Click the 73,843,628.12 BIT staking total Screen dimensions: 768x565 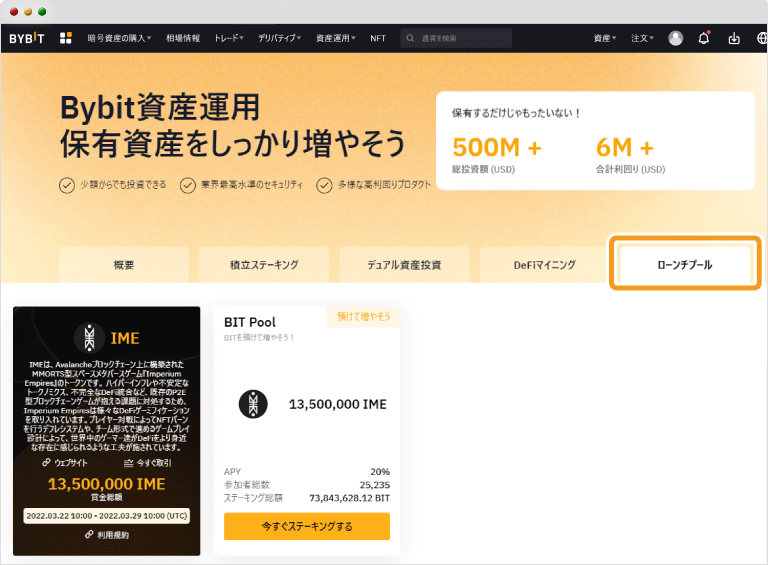[349, 498]
